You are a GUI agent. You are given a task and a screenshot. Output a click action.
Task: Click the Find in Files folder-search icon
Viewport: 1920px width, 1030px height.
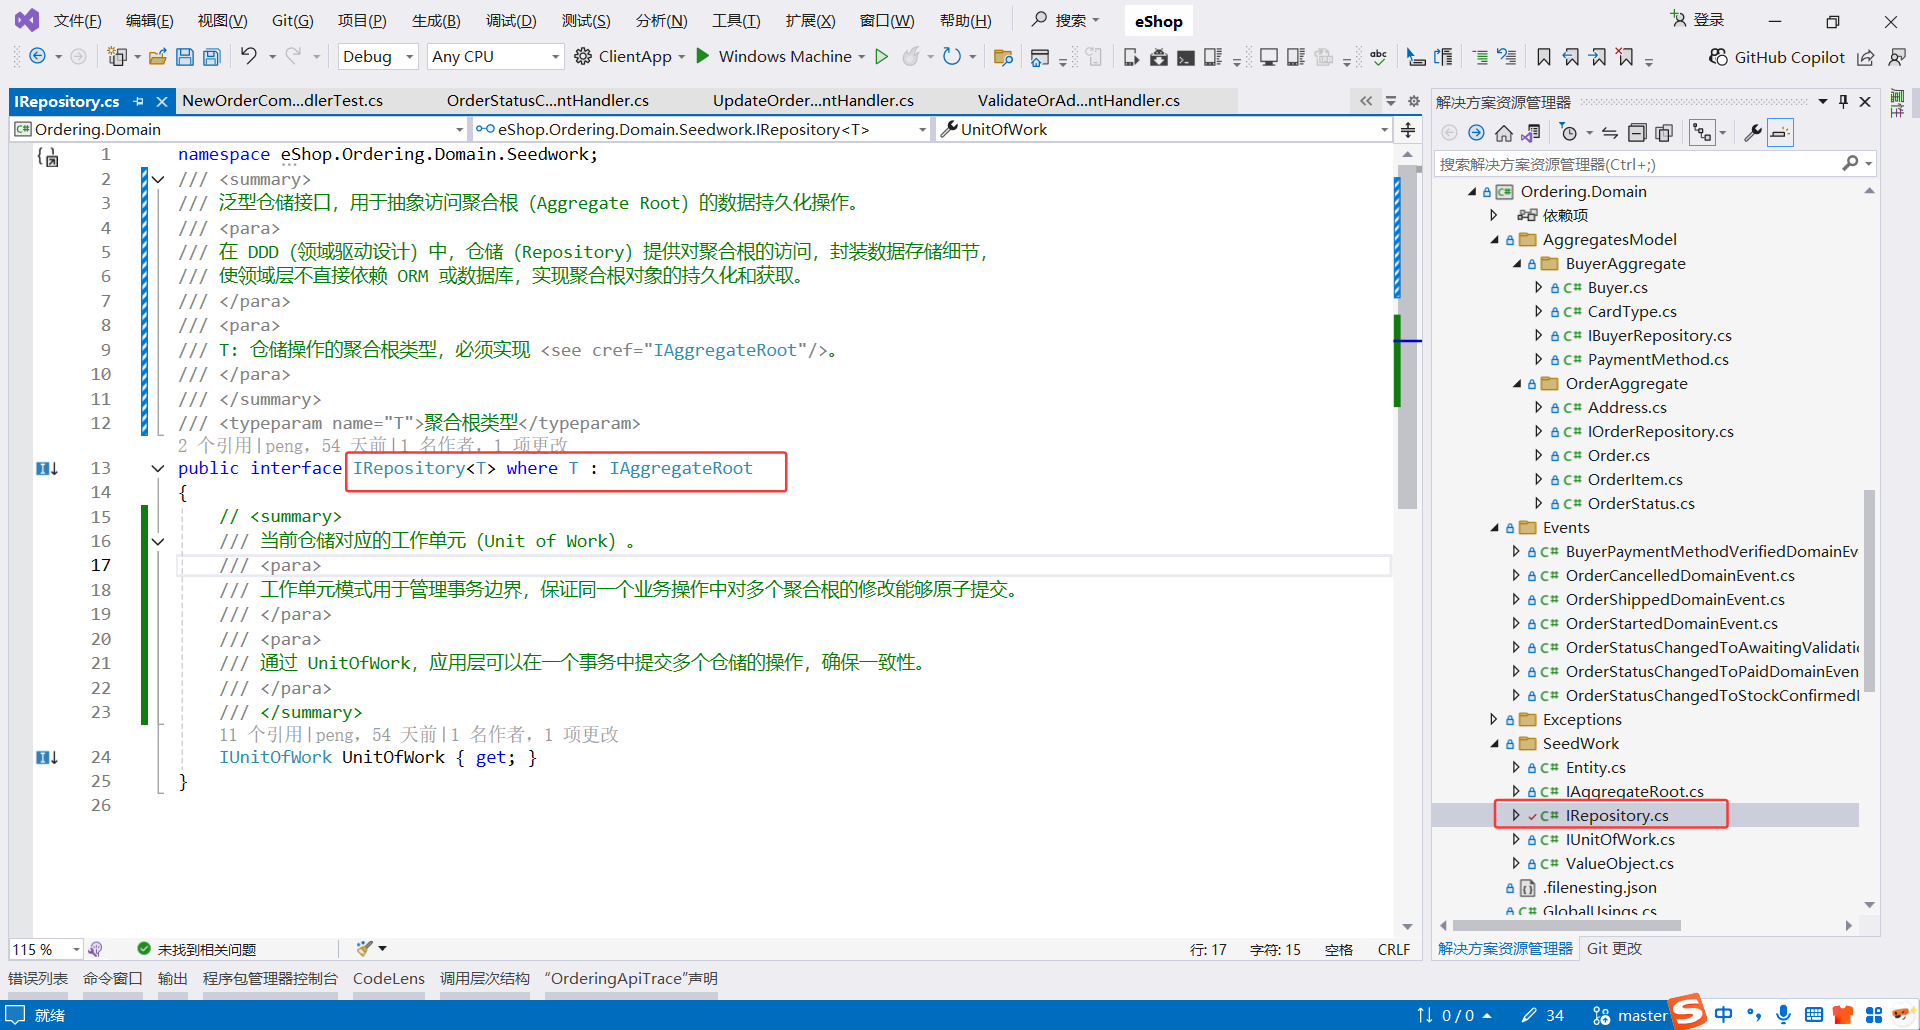1003,57
